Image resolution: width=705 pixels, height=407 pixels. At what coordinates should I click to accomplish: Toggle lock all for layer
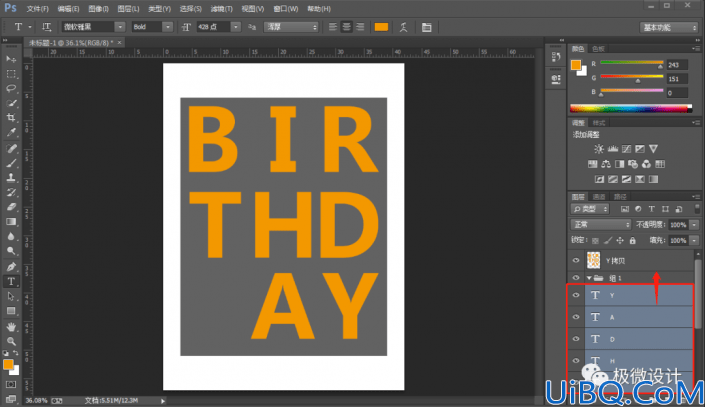(633, 241)
